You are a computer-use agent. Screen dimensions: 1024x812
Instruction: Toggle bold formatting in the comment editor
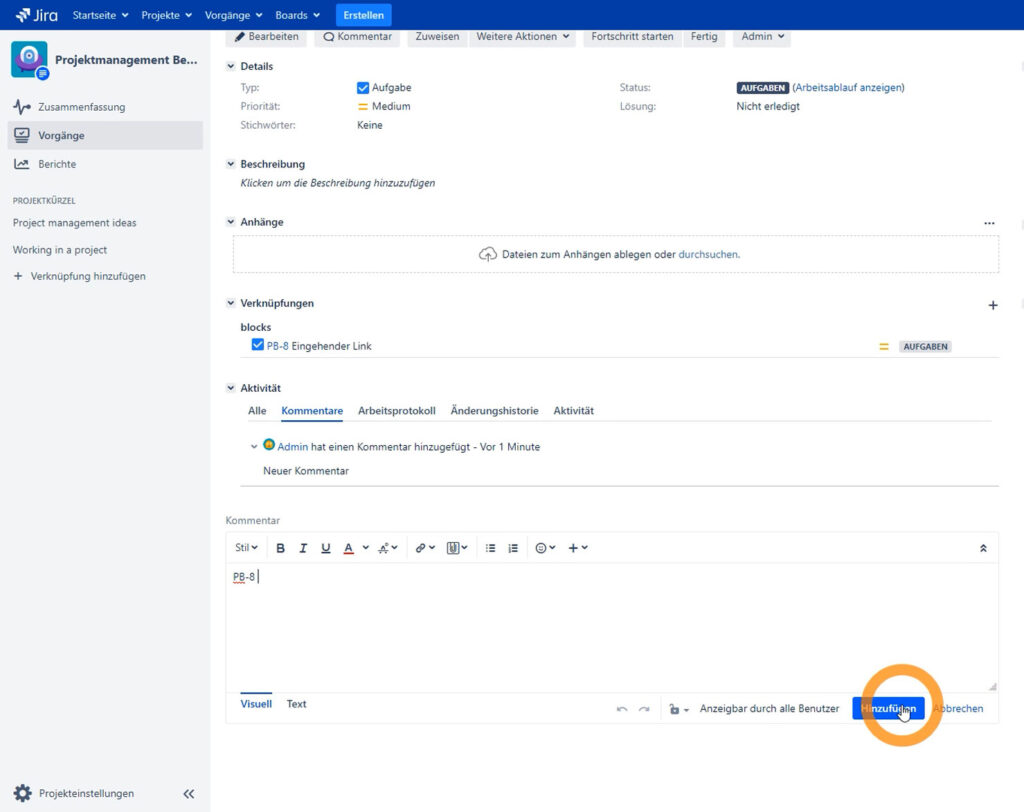(281, 547)
